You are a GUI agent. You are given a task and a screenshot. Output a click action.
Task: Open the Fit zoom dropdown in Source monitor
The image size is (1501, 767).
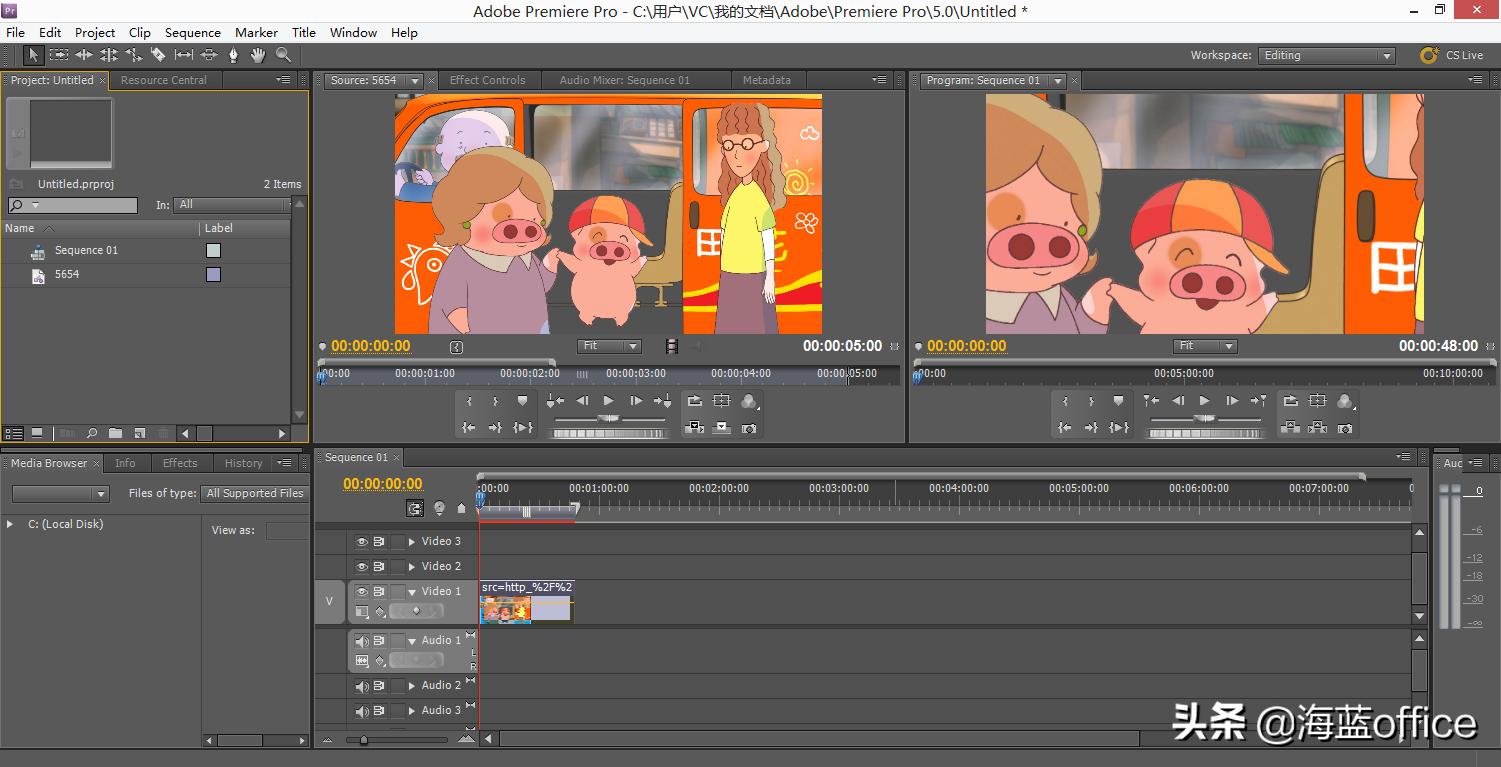(x=609, y=346)
